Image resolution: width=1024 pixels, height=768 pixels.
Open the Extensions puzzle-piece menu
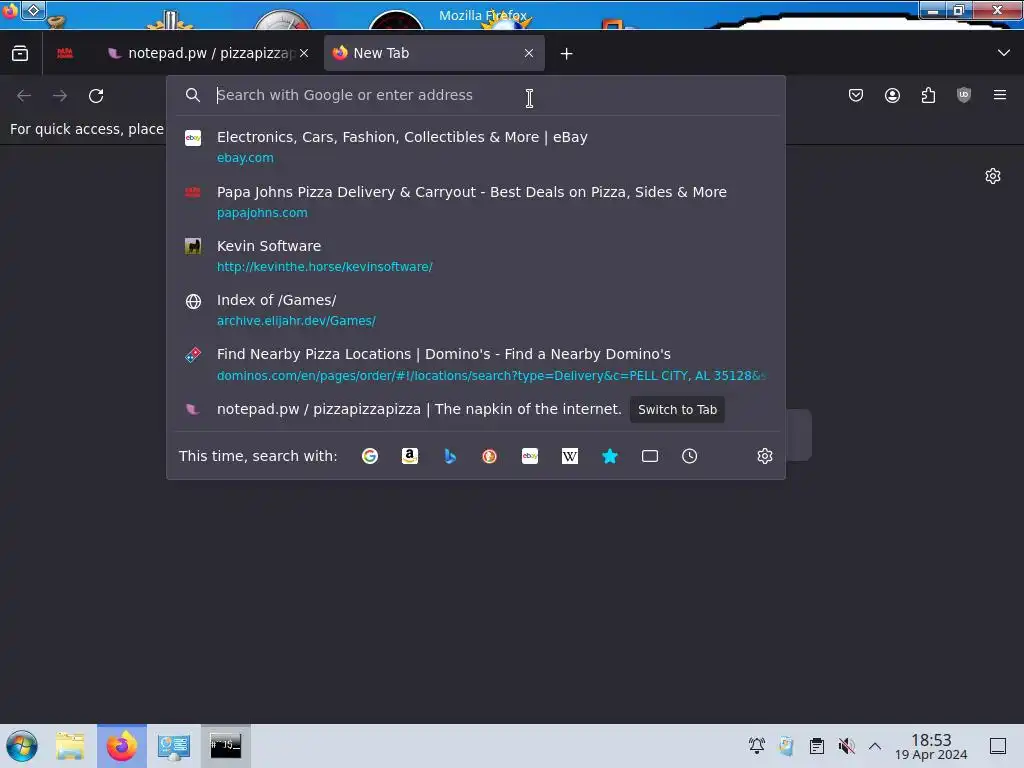click(x=928, y=95)
